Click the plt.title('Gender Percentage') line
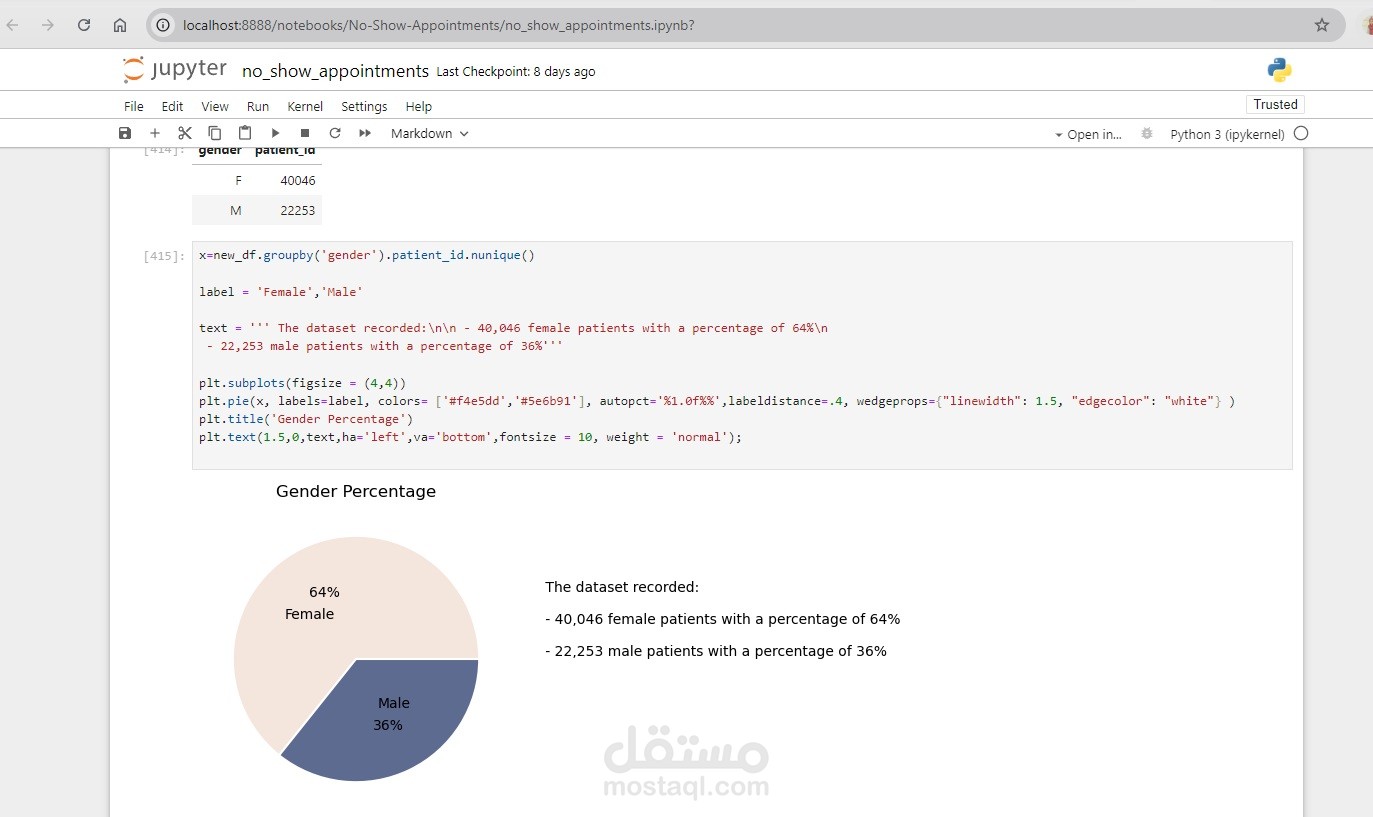This screenshot has width=1373, height=817. pos(306,419)
